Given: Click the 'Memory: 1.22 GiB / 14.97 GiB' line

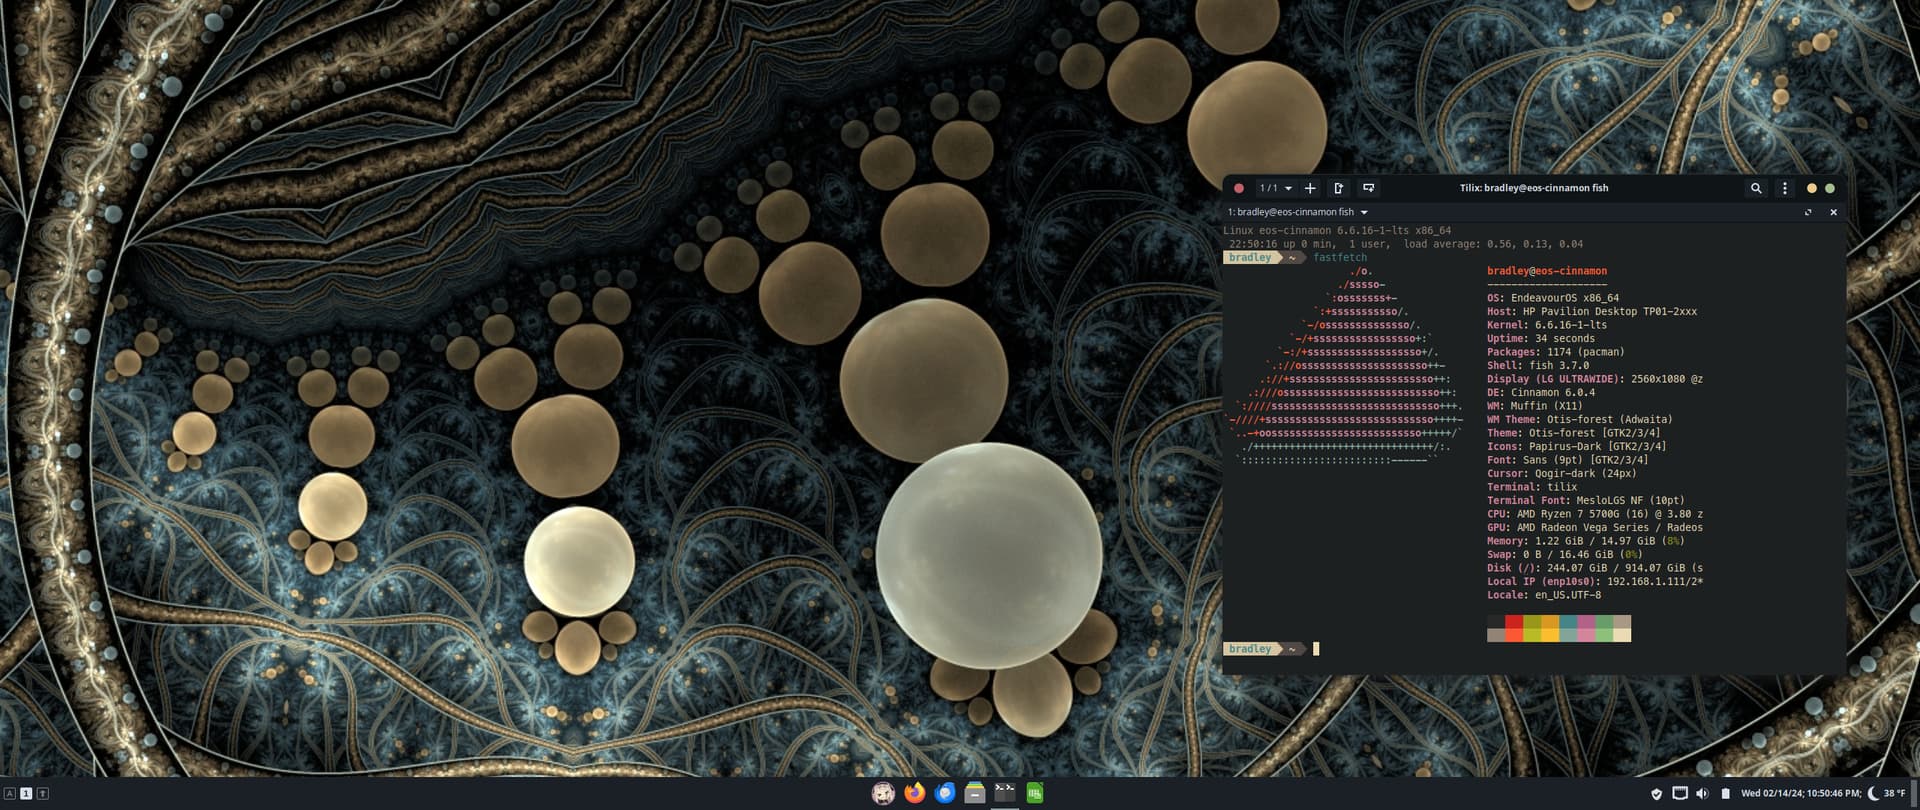Looking at the screenshot, I should (x=1586, y=541).
